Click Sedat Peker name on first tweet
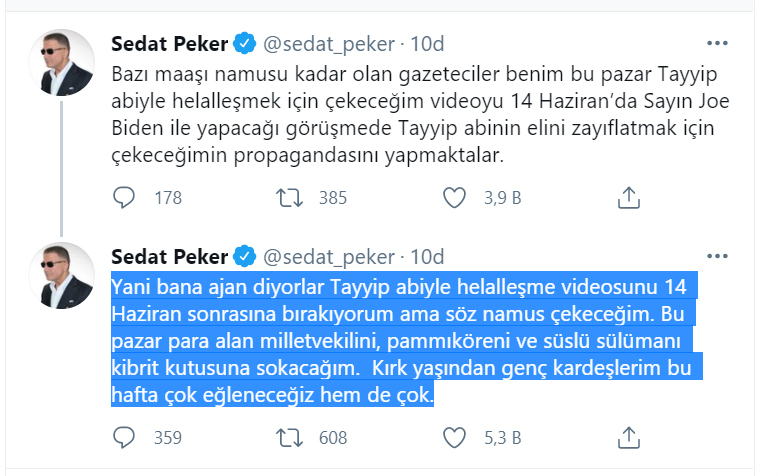Viewport: 778px width, 476px height. point(169,44)
